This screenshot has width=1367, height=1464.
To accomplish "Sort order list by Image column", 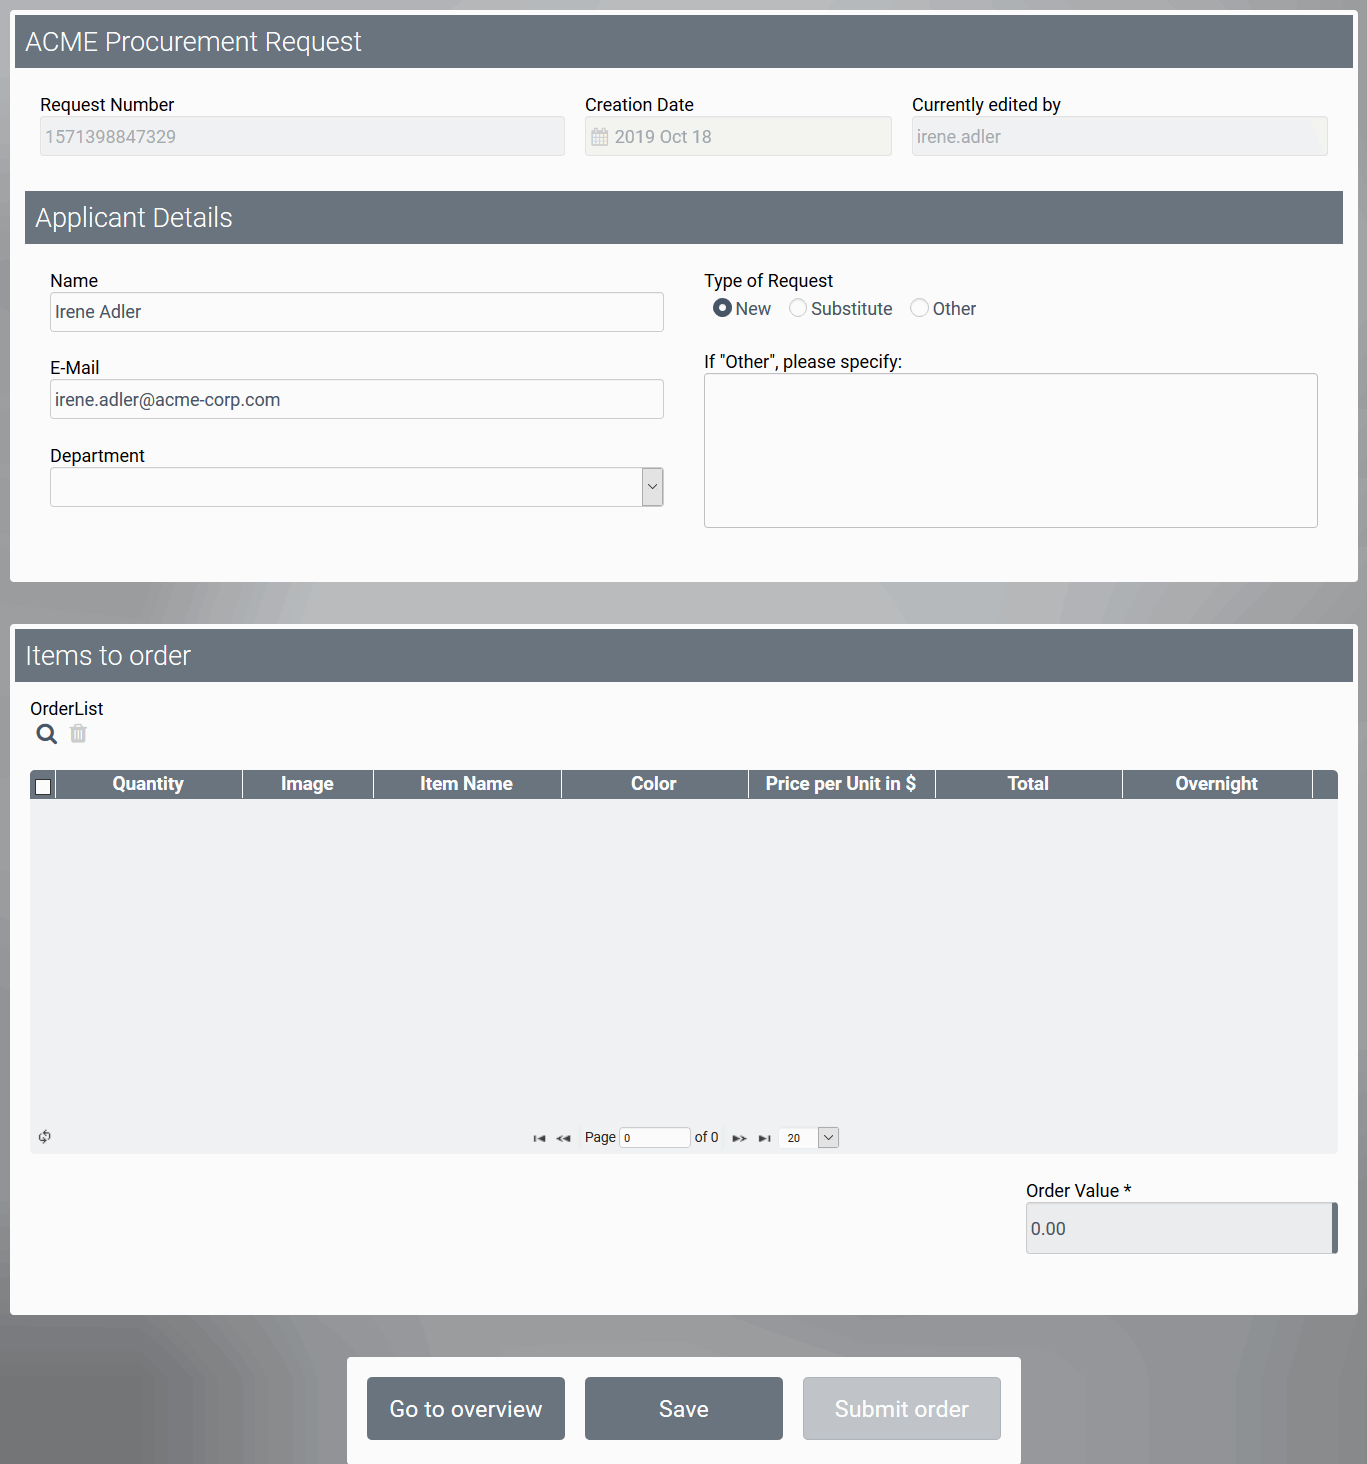I will (x=307, y=784).
